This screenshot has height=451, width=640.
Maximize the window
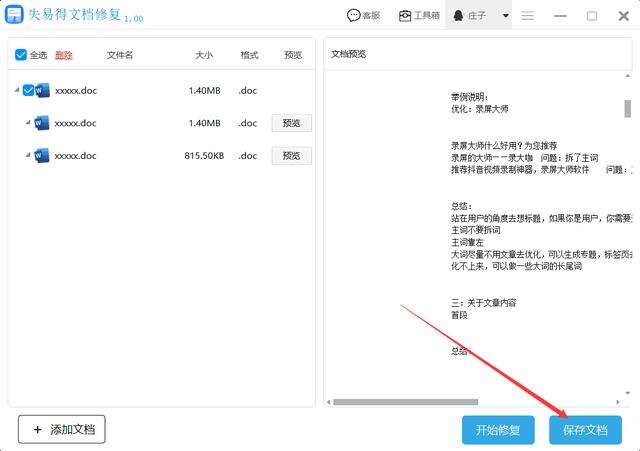click(591, 16)
